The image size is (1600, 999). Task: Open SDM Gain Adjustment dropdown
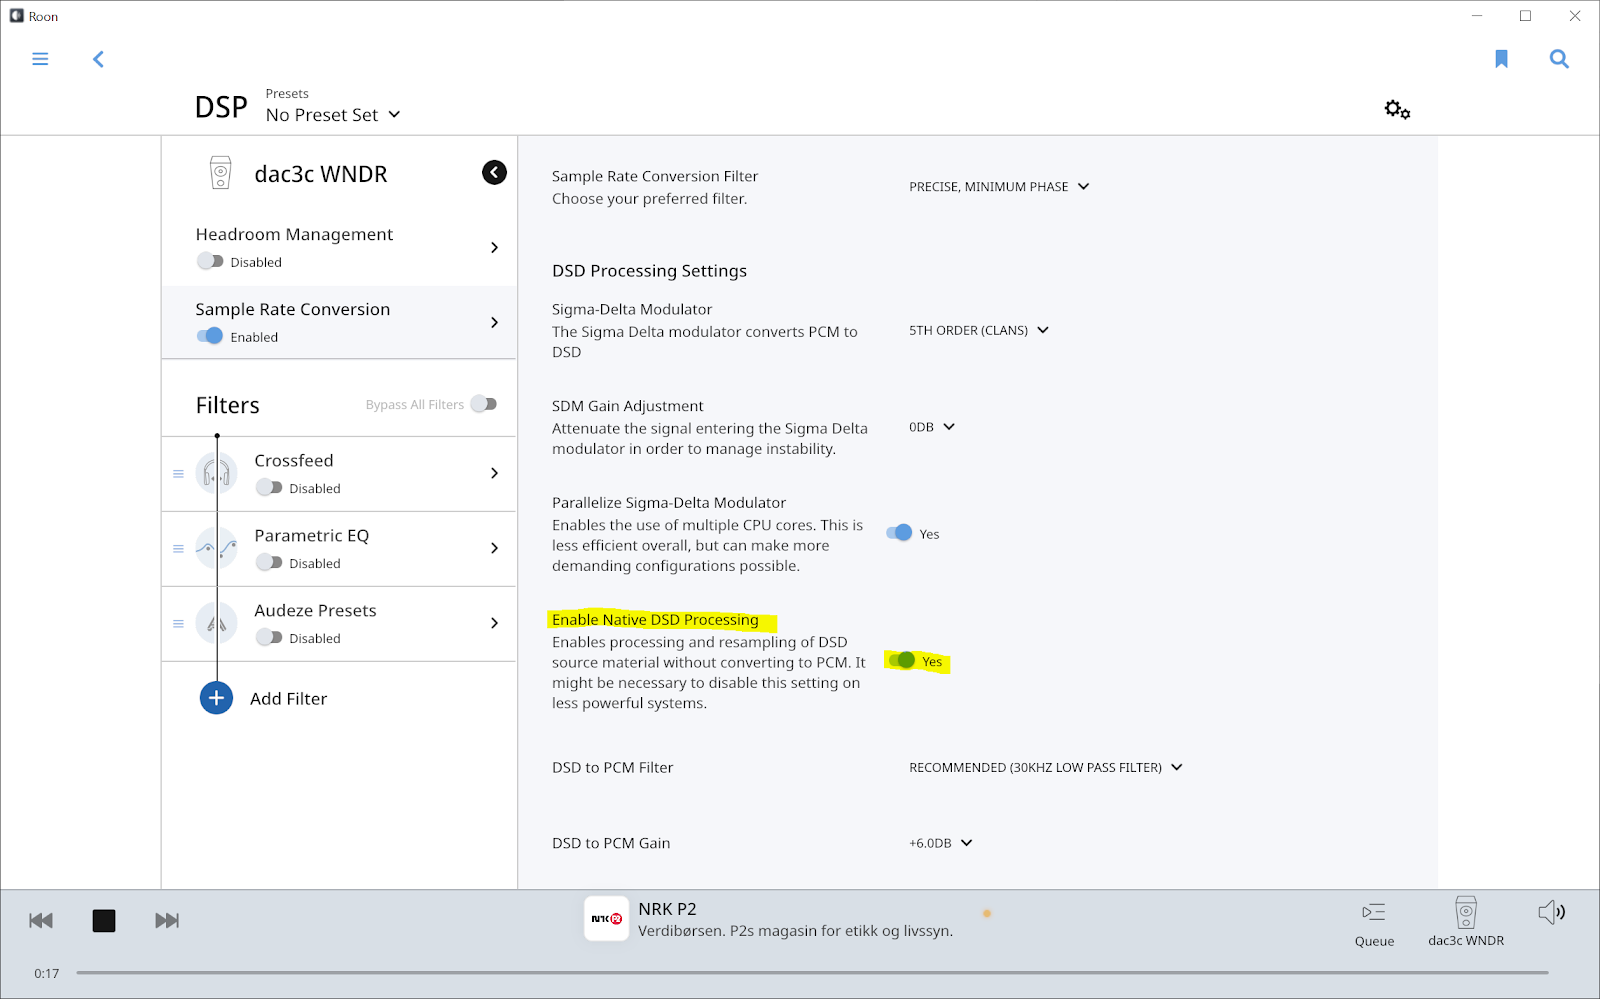coord(932,427)
